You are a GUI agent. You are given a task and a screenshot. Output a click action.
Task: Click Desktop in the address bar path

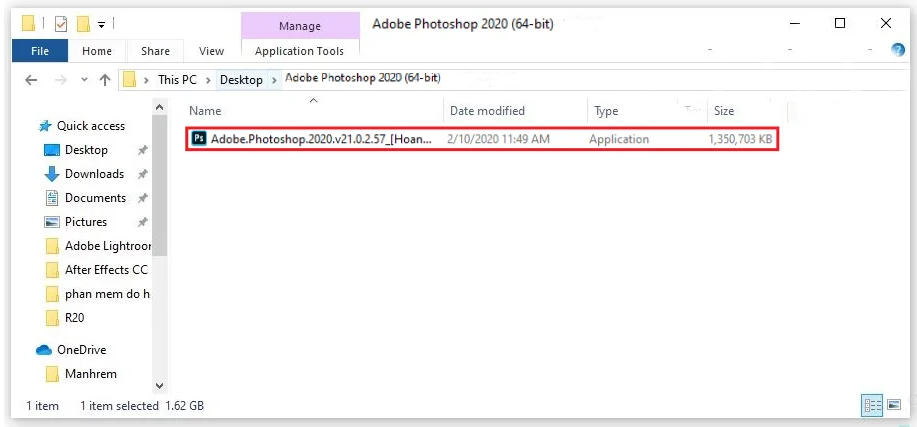241,80
